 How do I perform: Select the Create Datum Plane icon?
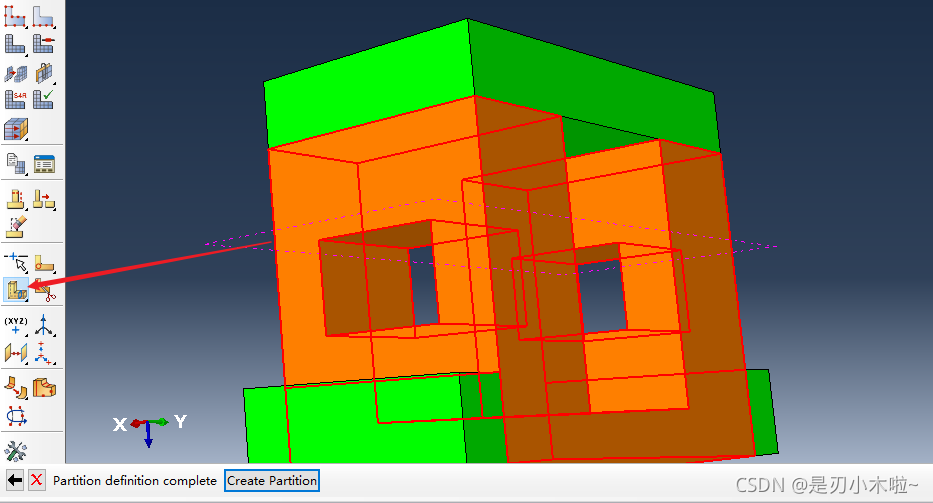15,352
